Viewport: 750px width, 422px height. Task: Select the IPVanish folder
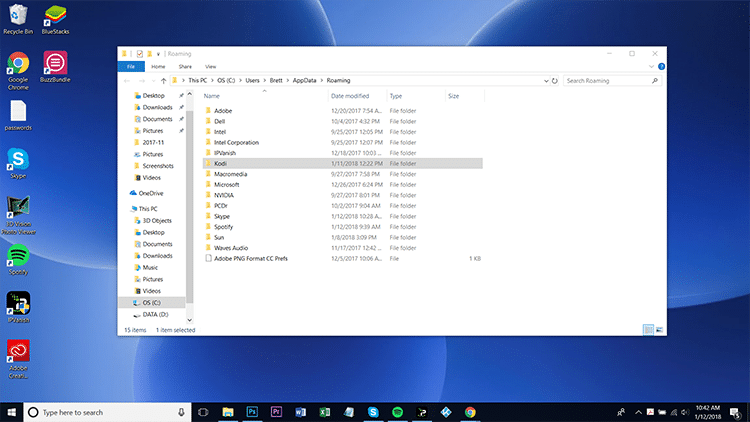point(342,153)
